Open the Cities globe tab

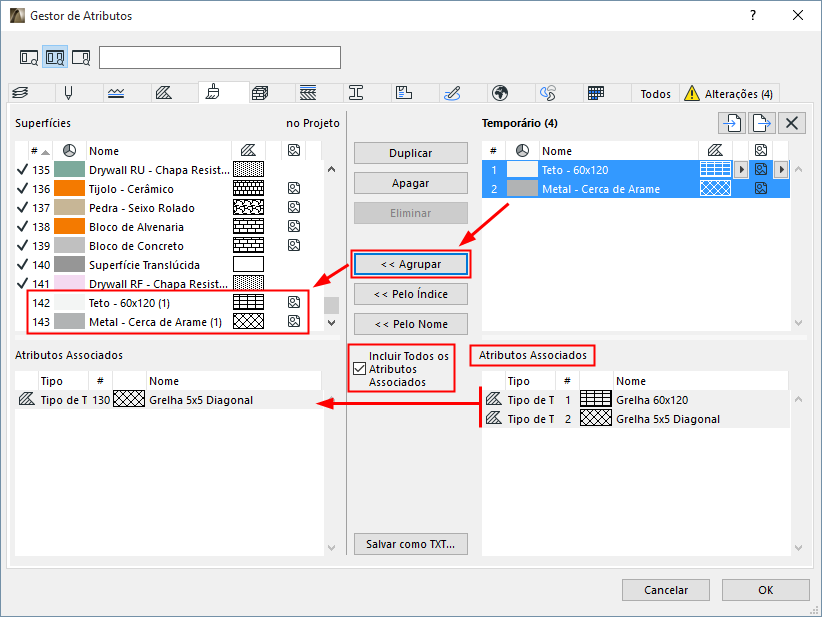[500, 93]
